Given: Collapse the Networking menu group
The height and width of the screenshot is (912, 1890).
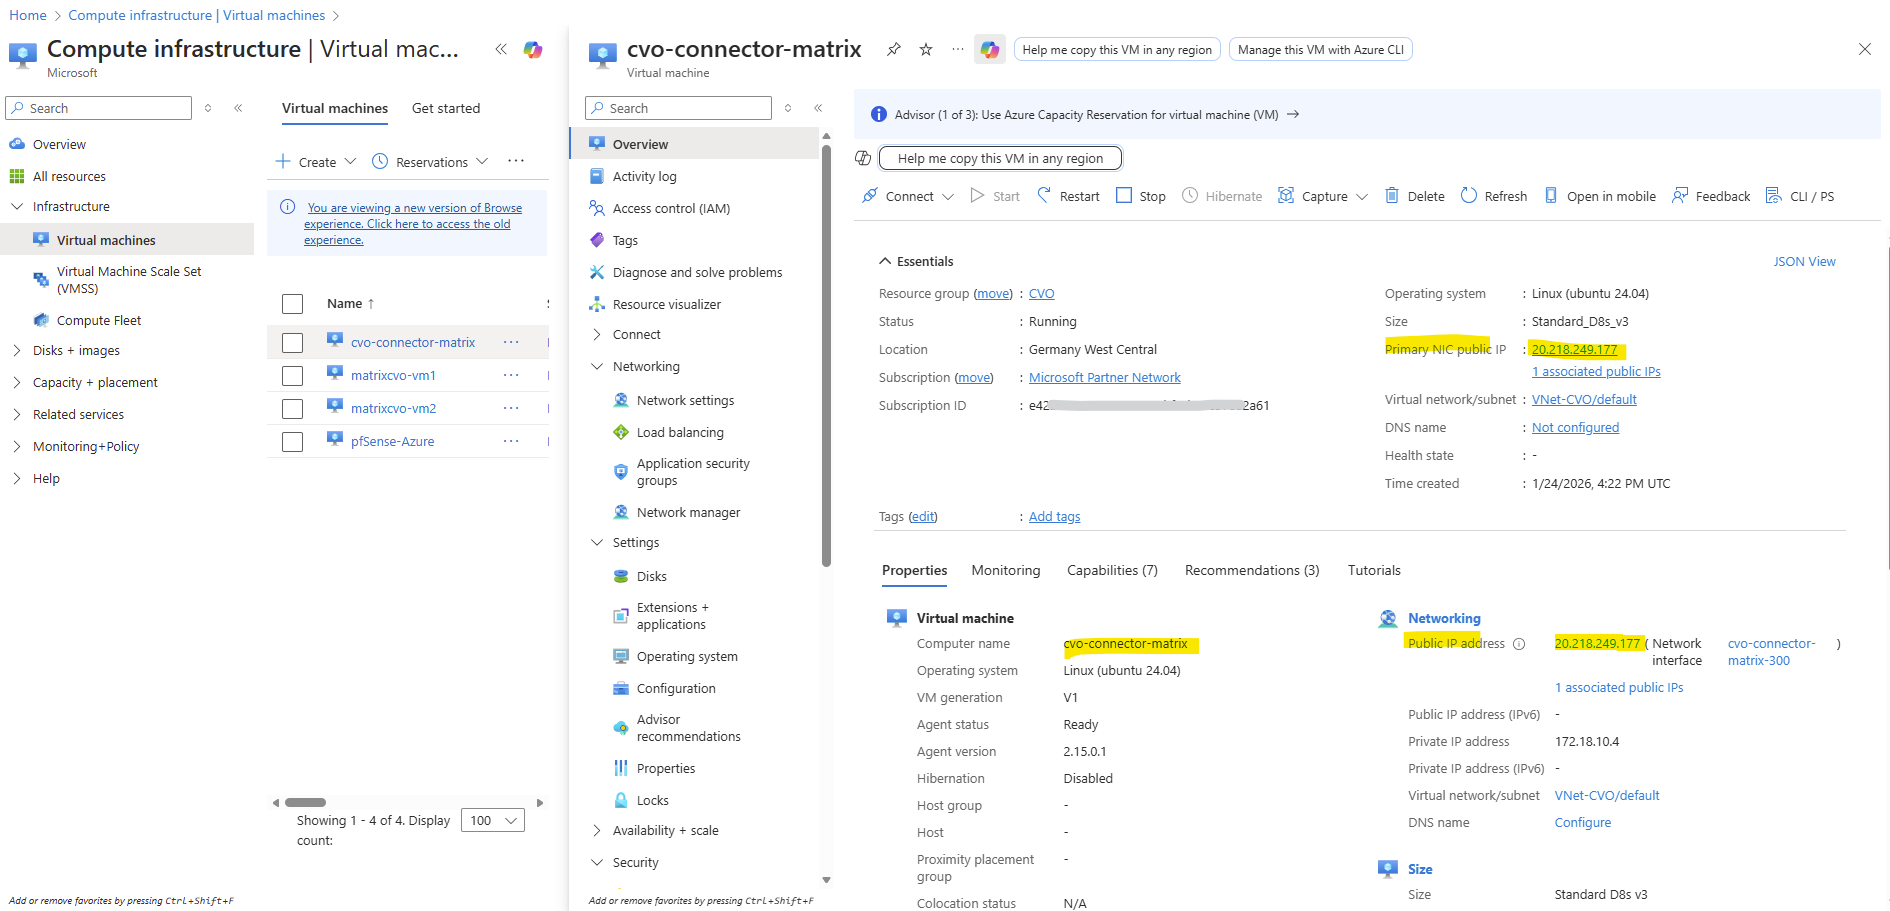Looking at the screenshot, I should (x=597, y=367).
